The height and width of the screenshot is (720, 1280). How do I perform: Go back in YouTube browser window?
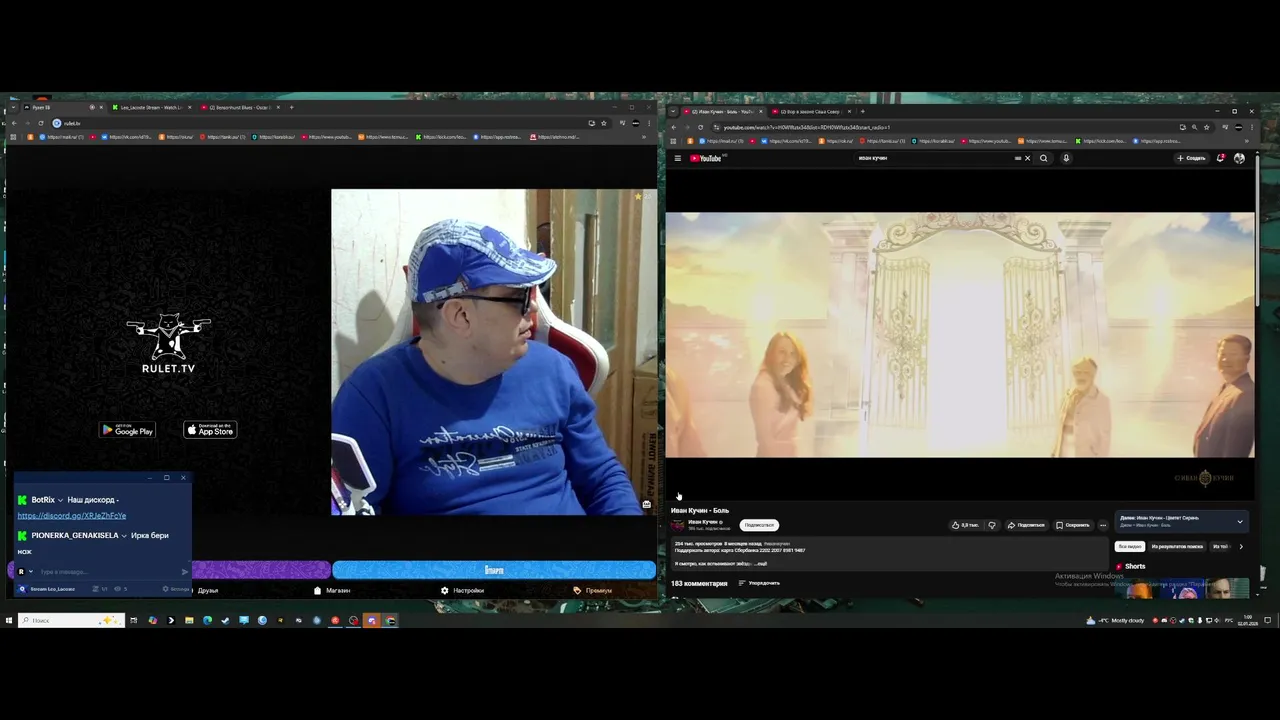[674, 127]
